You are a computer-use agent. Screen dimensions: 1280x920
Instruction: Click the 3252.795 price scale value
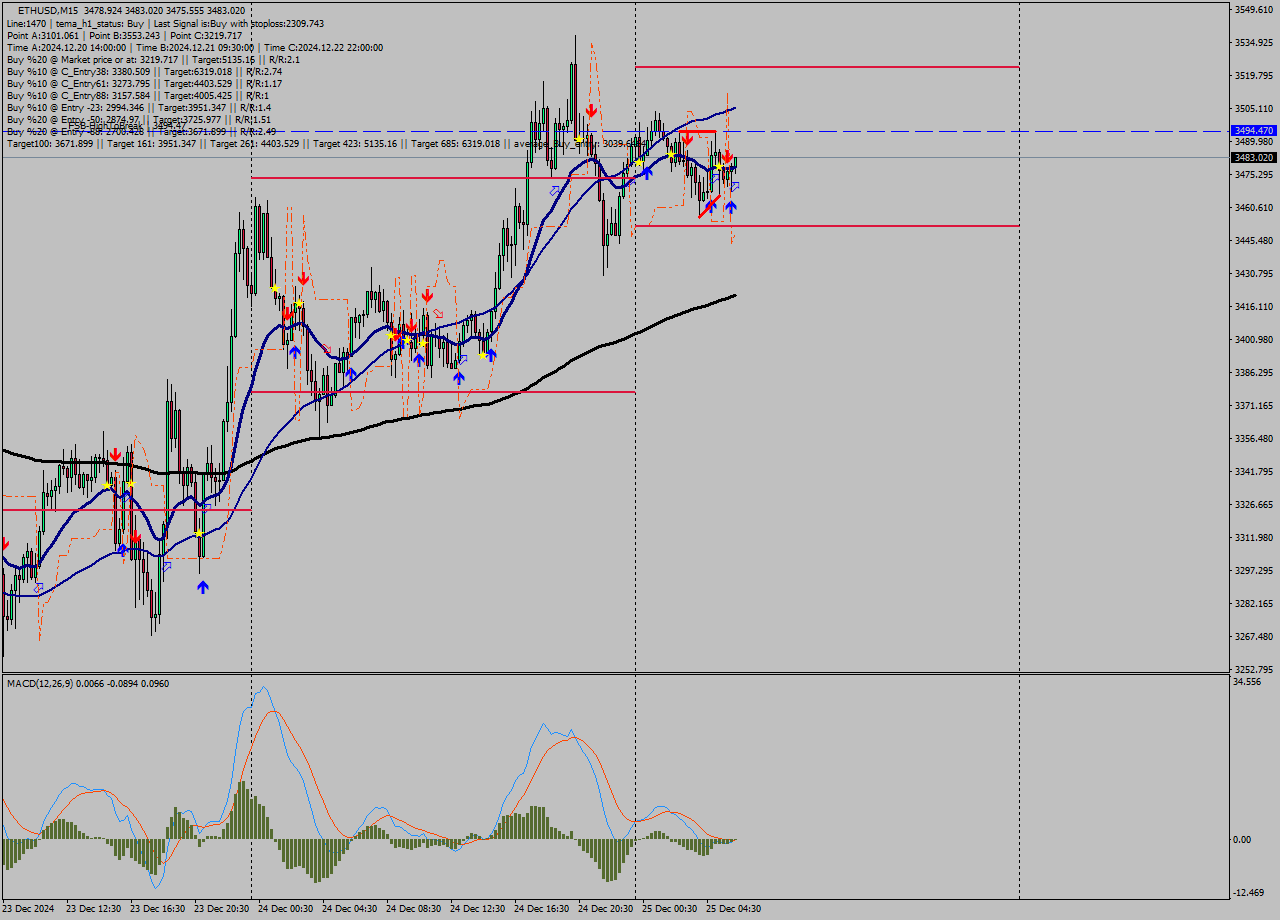pos(1254,669)
